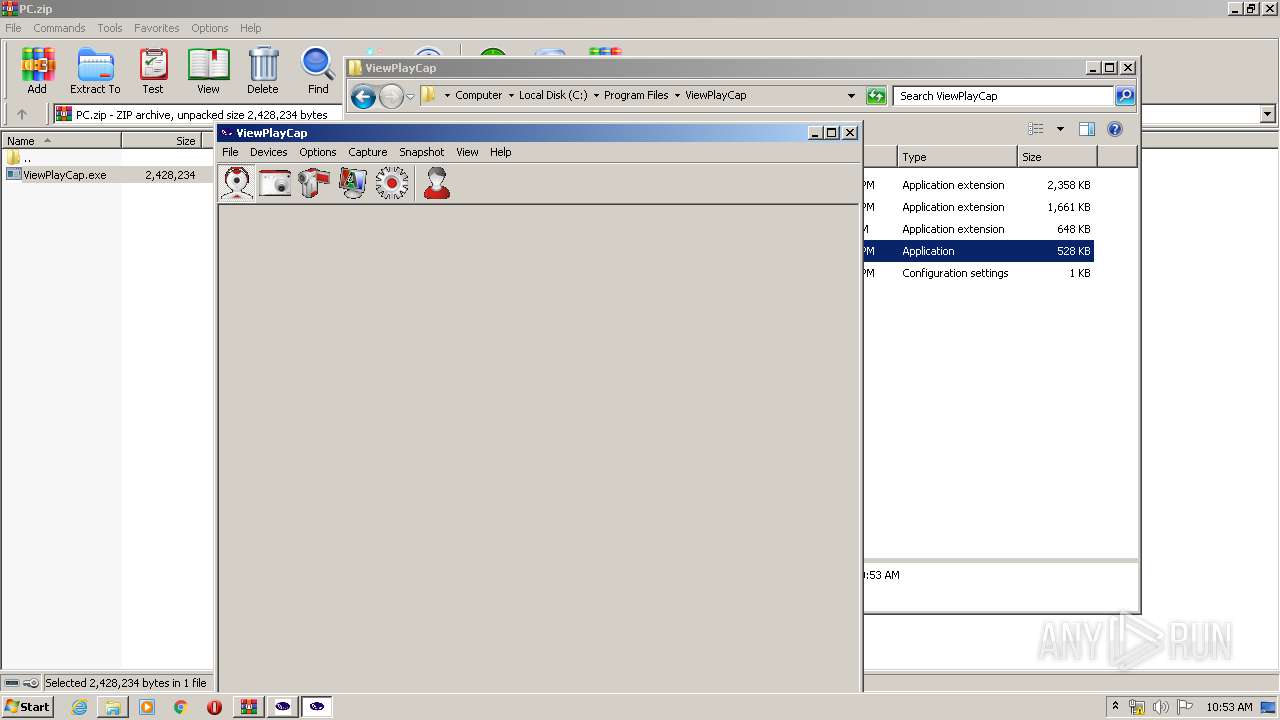
Task: Sort by Size column in Explorer
Action: (x=1057, y=157)
